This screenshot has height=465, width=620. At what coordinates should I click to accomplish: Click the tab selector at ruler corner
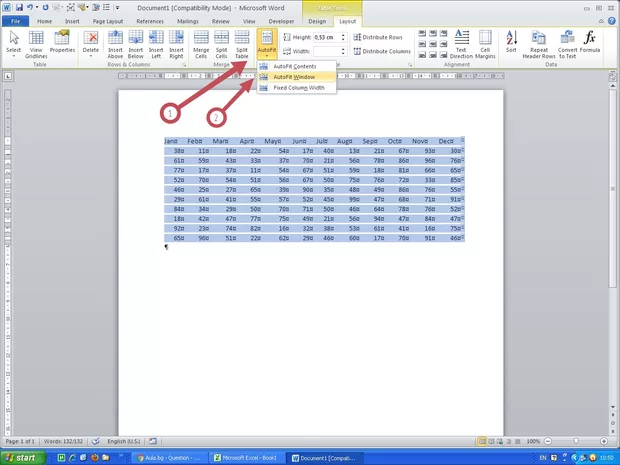coord(8,76)
